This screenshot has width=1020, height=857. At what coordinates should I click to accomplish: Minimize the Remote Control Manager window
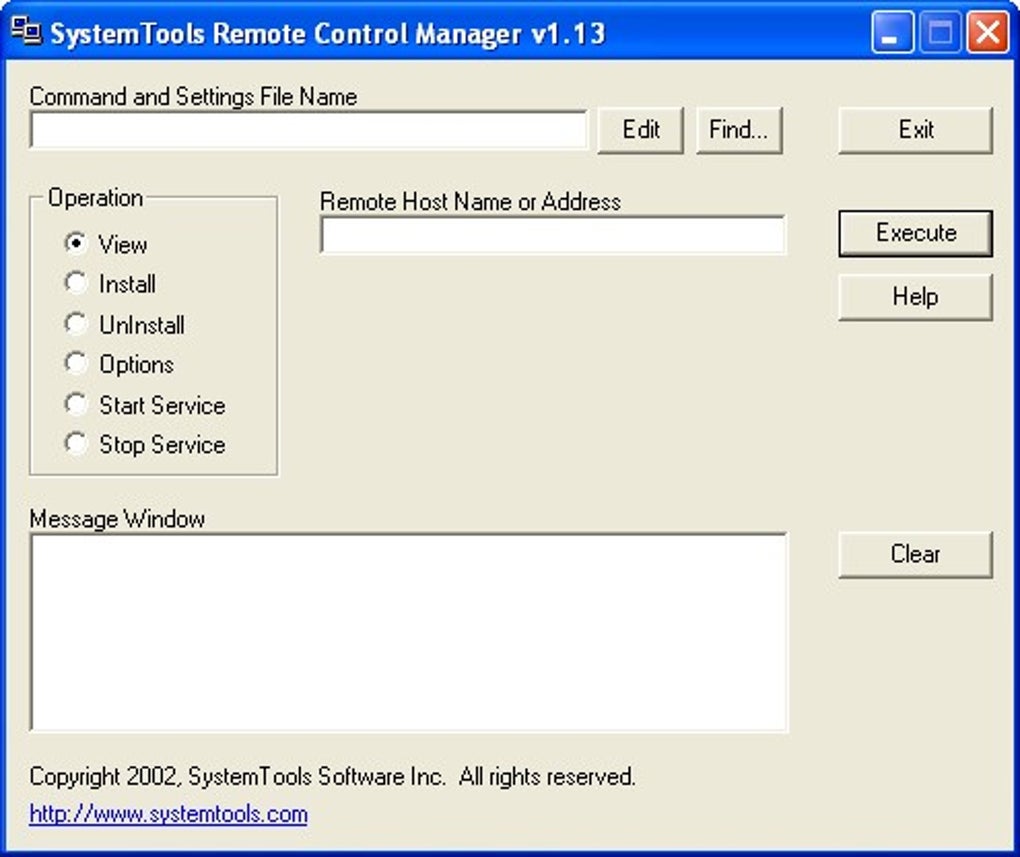point(892,31)
